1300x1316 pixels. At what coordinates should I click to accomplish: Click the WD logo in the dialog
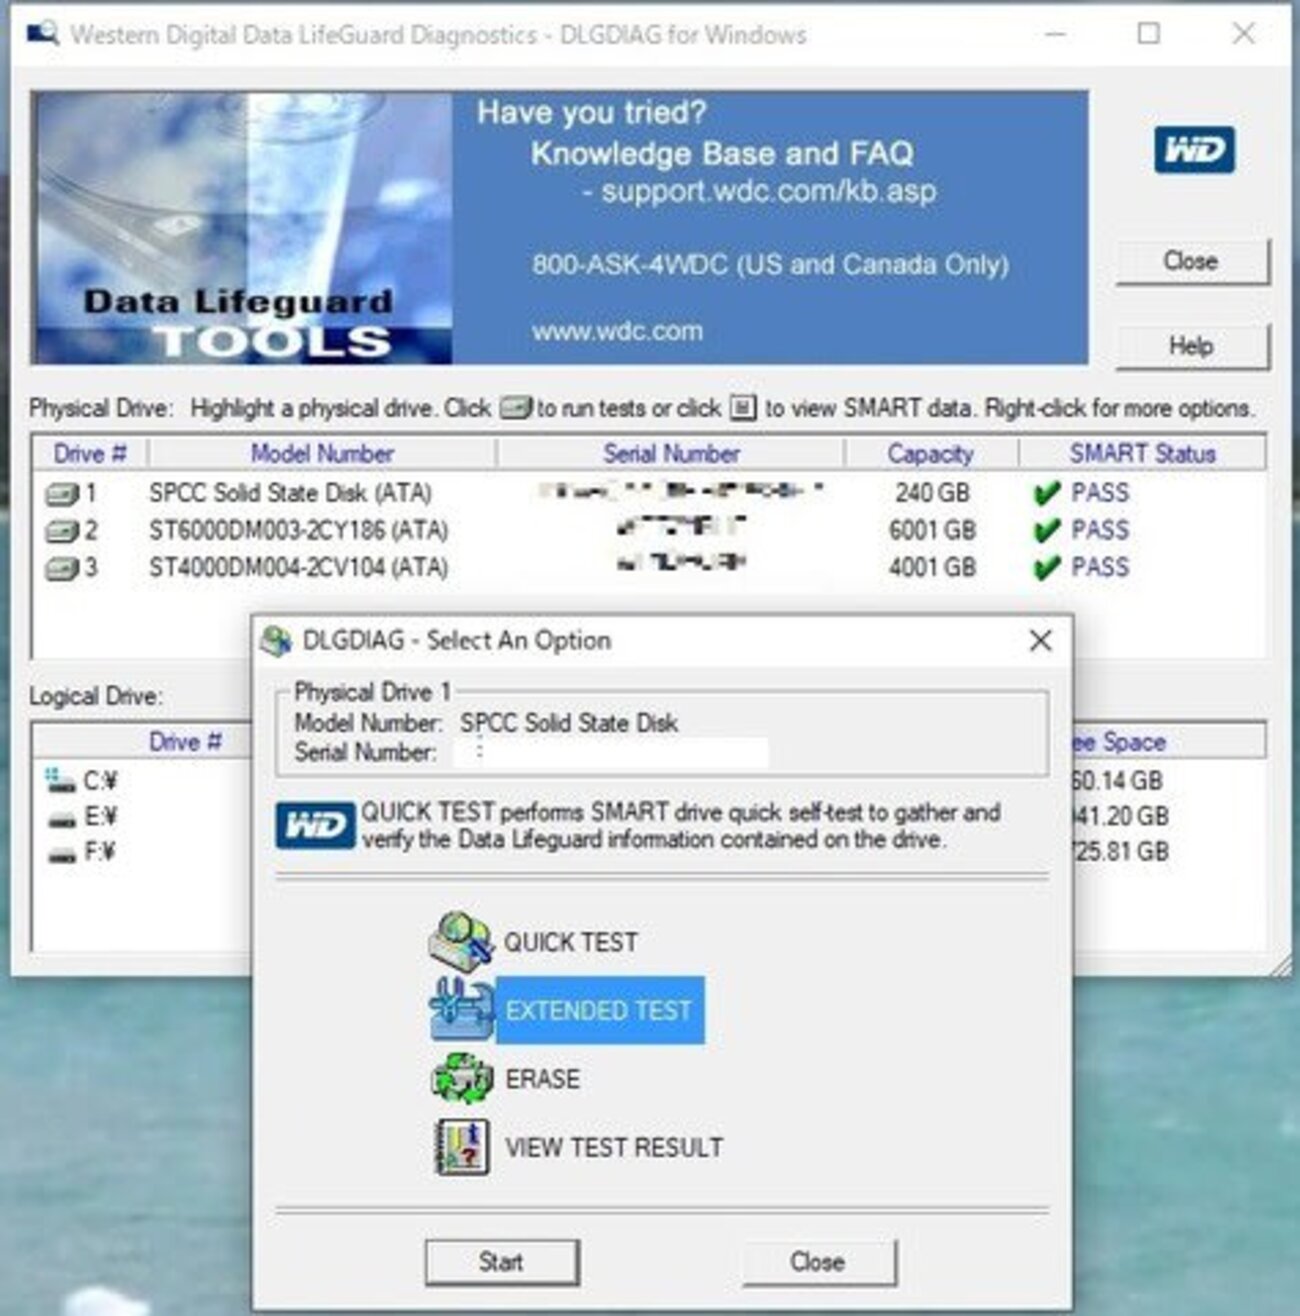pyautogui.click(x=315, y=826)
